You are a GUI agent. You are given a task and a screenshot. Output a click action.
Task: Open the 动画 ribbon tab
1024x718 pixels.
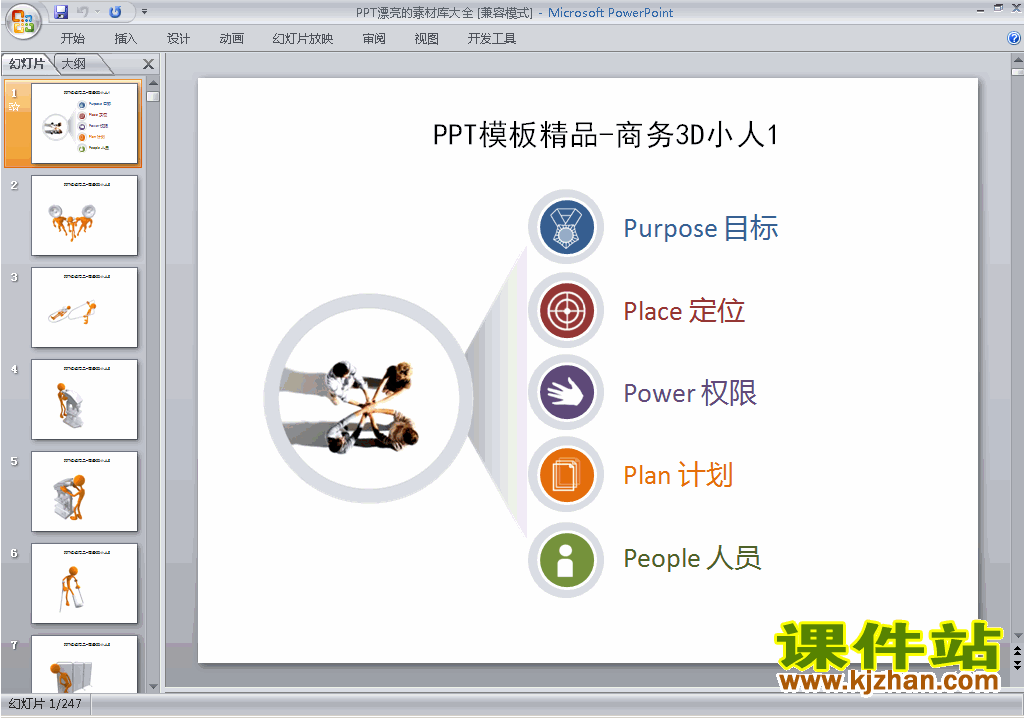[231, 39]
